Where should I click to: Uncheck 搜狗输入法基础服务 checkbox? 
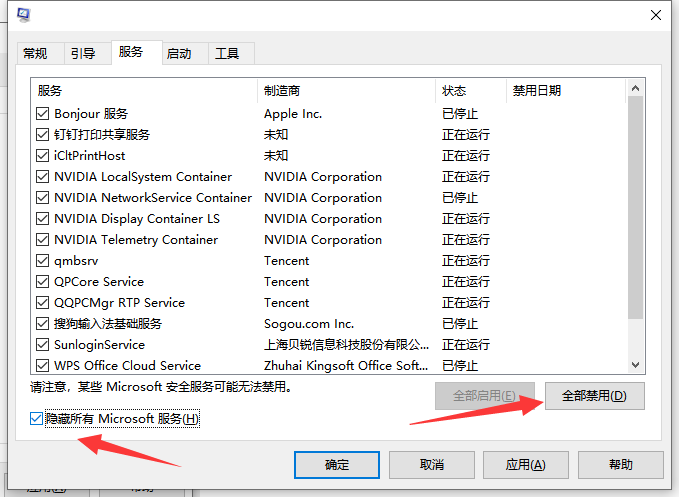pyautogui.click(x=42, y=323)
